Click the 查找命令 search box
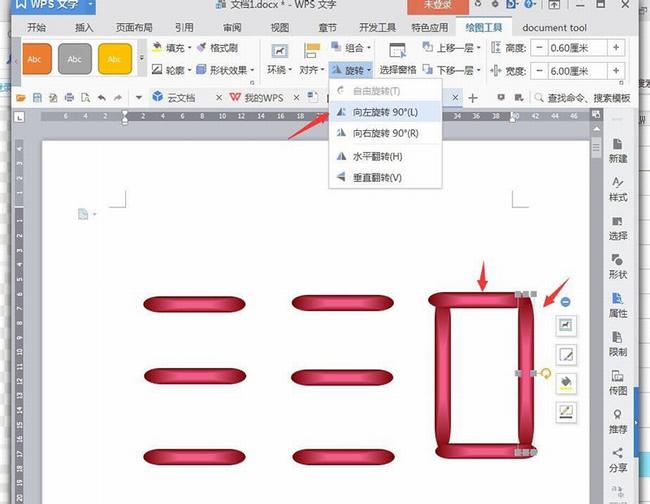 [582, 98]
